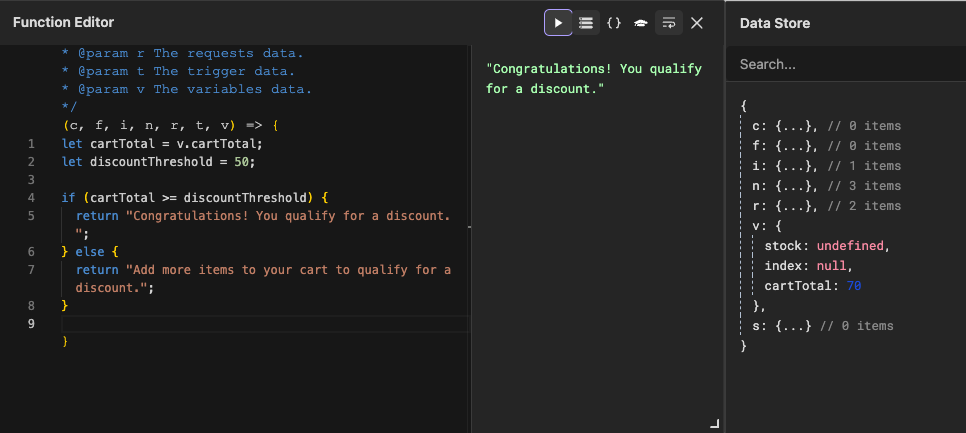This screenshot has width=966, height=433.
Task: Toggle the word wrap icon
Action: (668, 23)
